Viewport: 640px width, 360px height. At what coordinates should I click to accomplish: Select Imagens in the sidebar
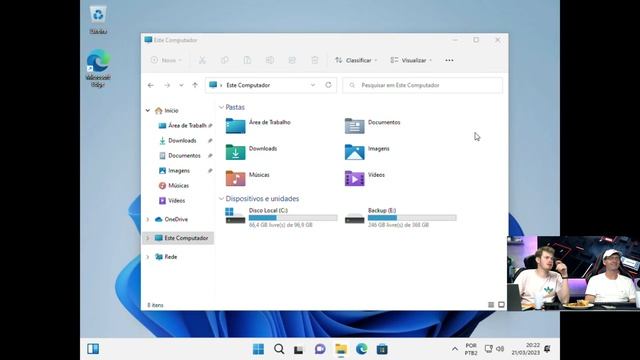(174, 171)
